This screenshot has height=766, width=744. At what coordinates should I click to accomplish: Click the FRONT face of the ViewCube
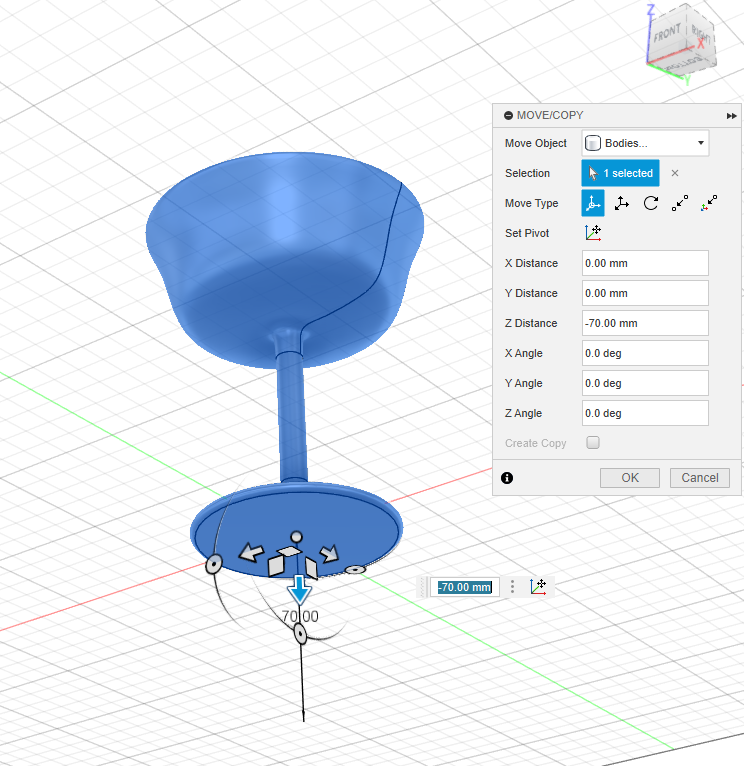(x=667, y=33)
